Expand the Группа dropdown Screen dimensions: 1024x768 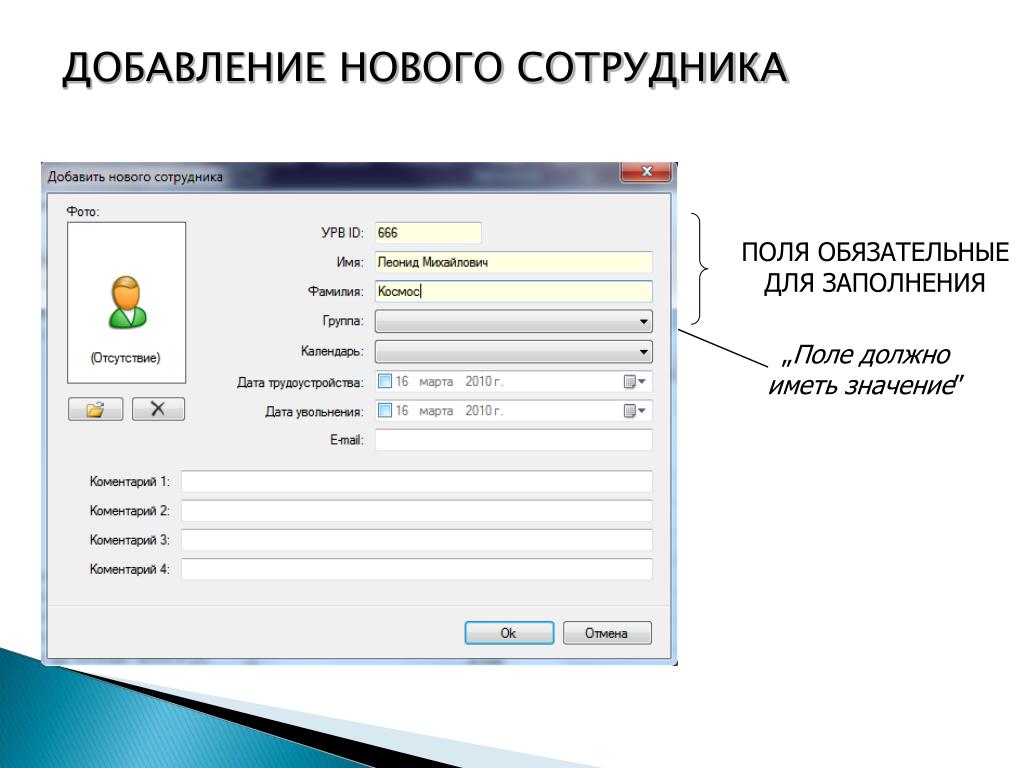coord(513,321)
